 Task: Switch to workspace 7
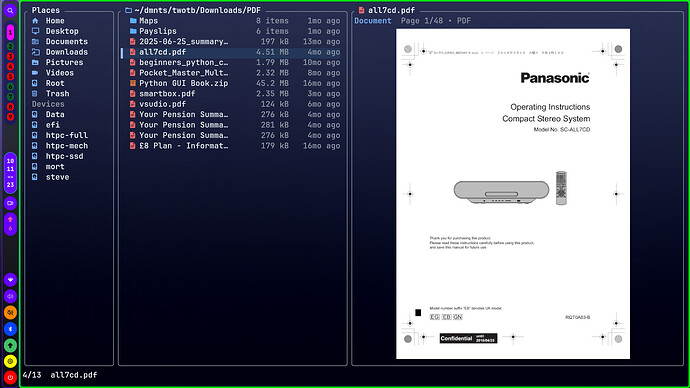(10, 97)
